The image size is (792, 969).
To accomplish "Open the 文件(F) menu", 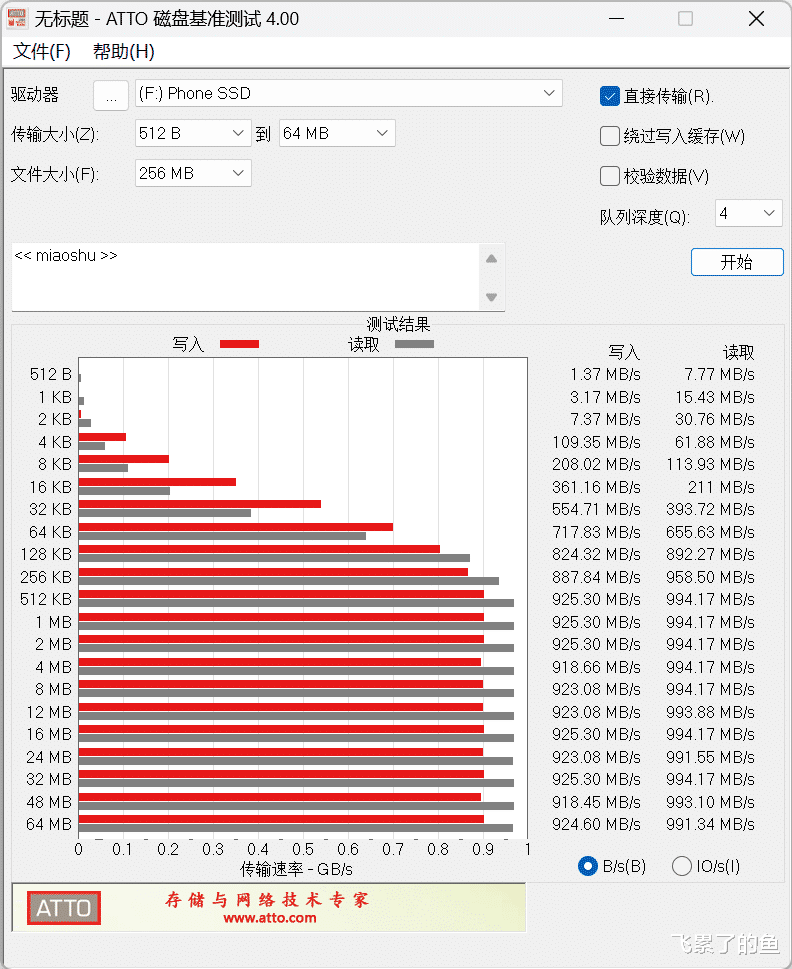I will point(42,51).
